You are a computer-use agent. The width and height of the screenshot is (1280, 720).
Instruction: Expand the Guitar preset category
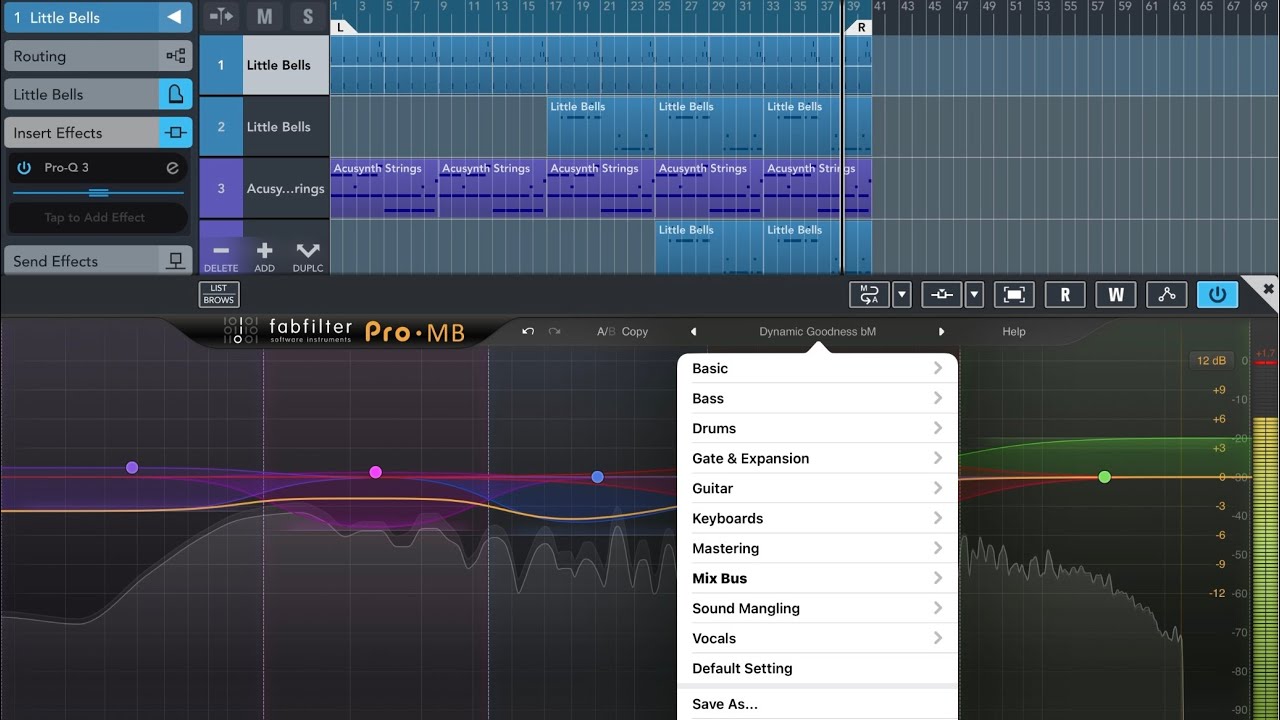(x=817, y=488)
